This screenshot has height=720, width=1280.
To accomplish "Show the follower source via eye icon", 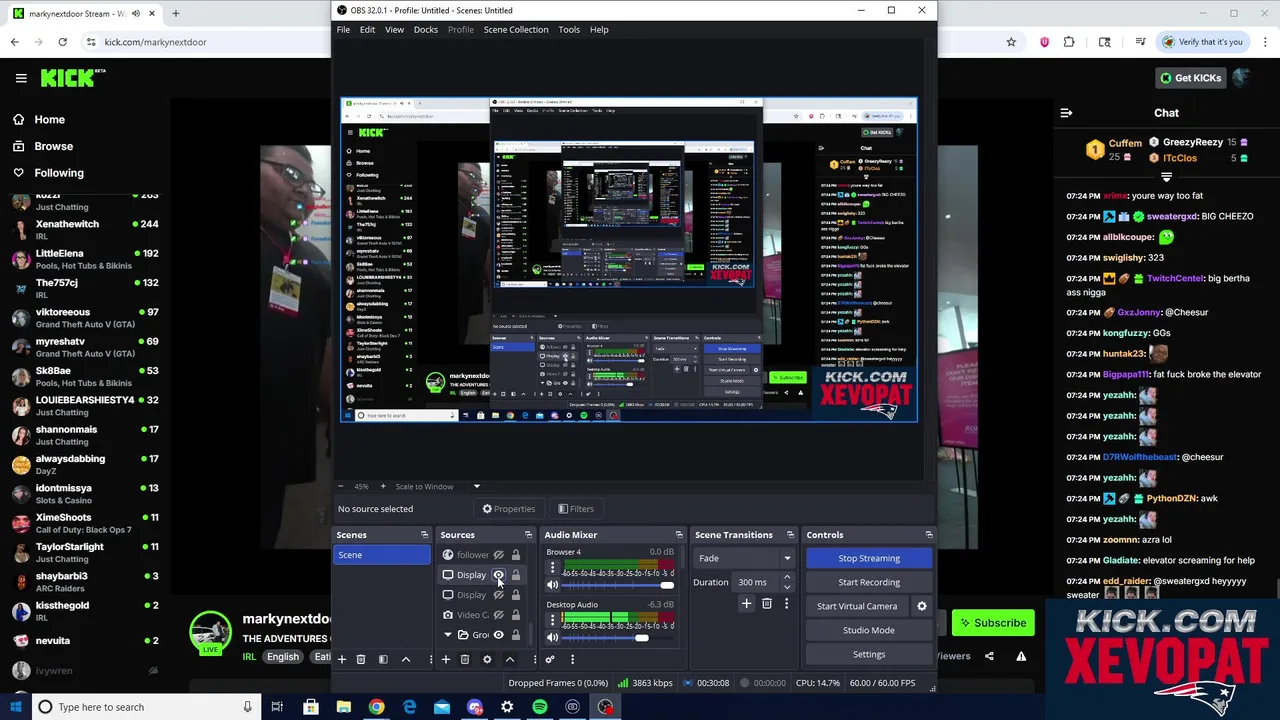I will [498, 555].
